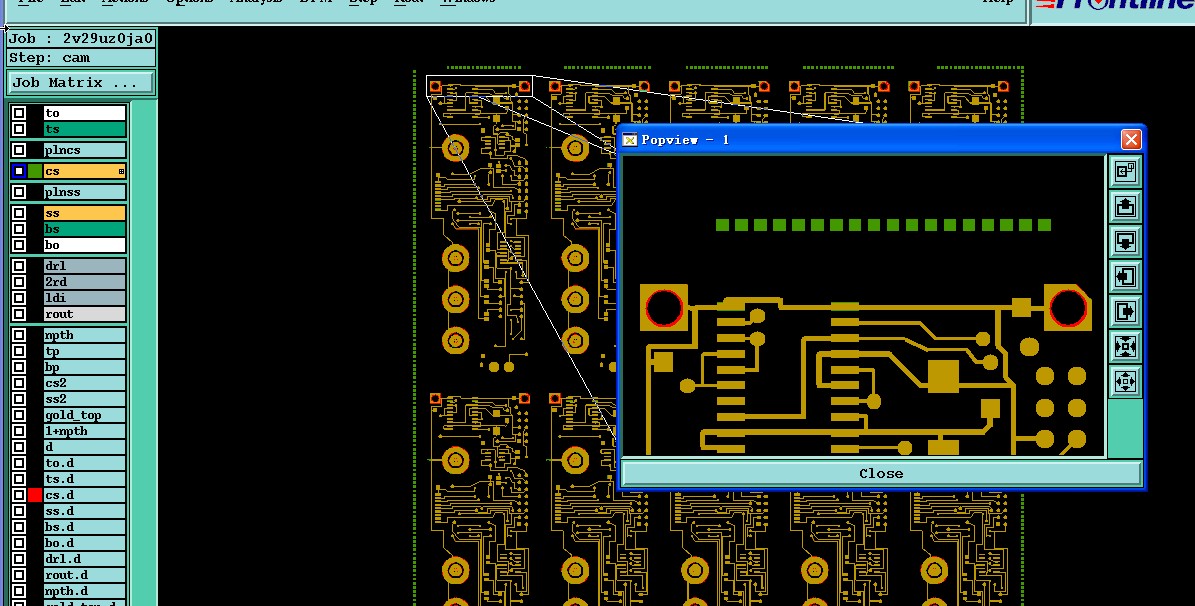1195x606 pixels.
Task: Select the layer name bo.d
Action: [x=85, y=543]
